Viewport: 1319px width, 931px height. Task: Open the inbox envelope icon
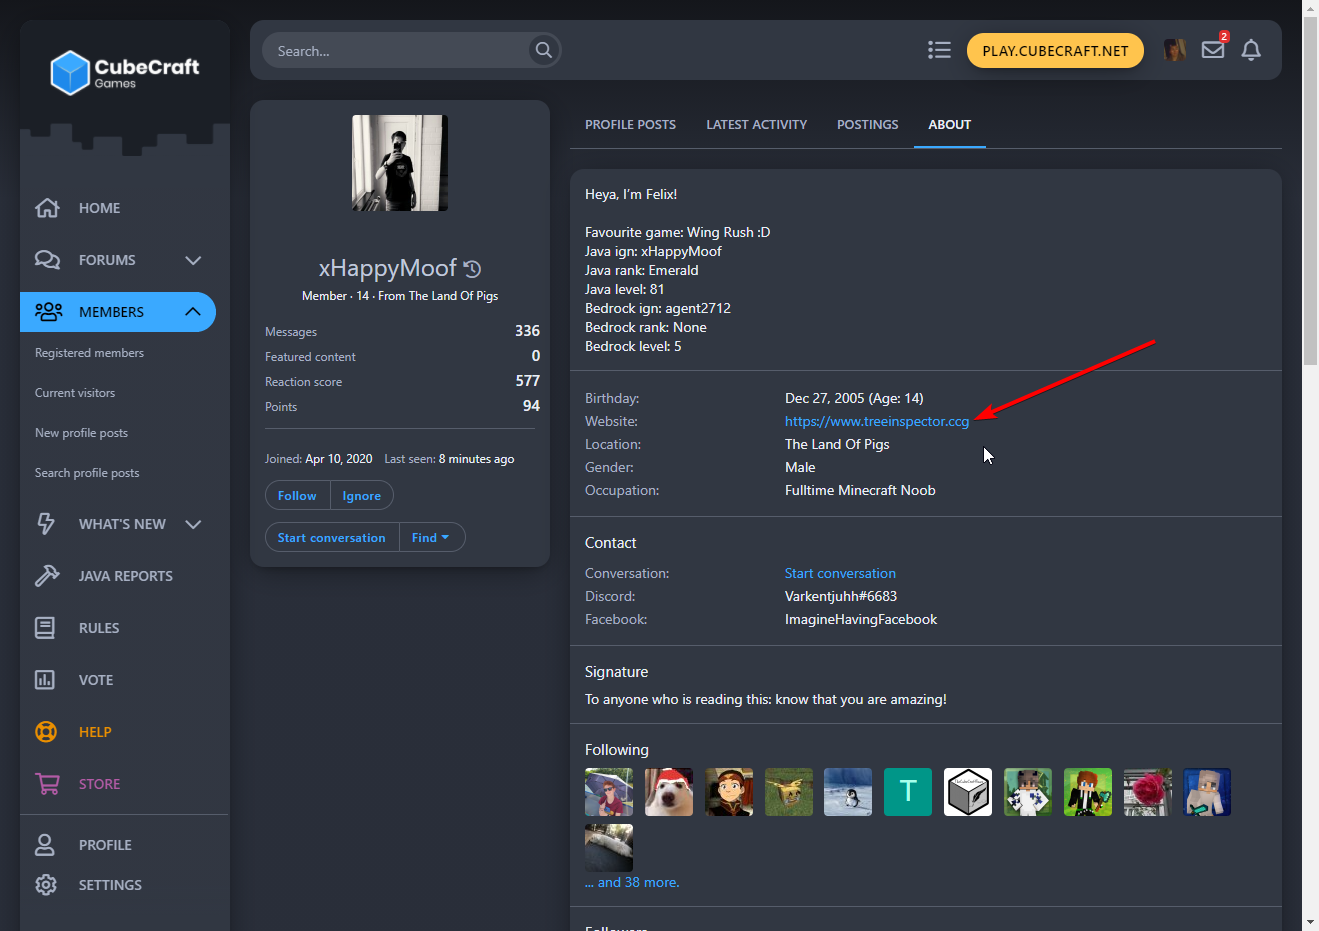(1213, 50)
